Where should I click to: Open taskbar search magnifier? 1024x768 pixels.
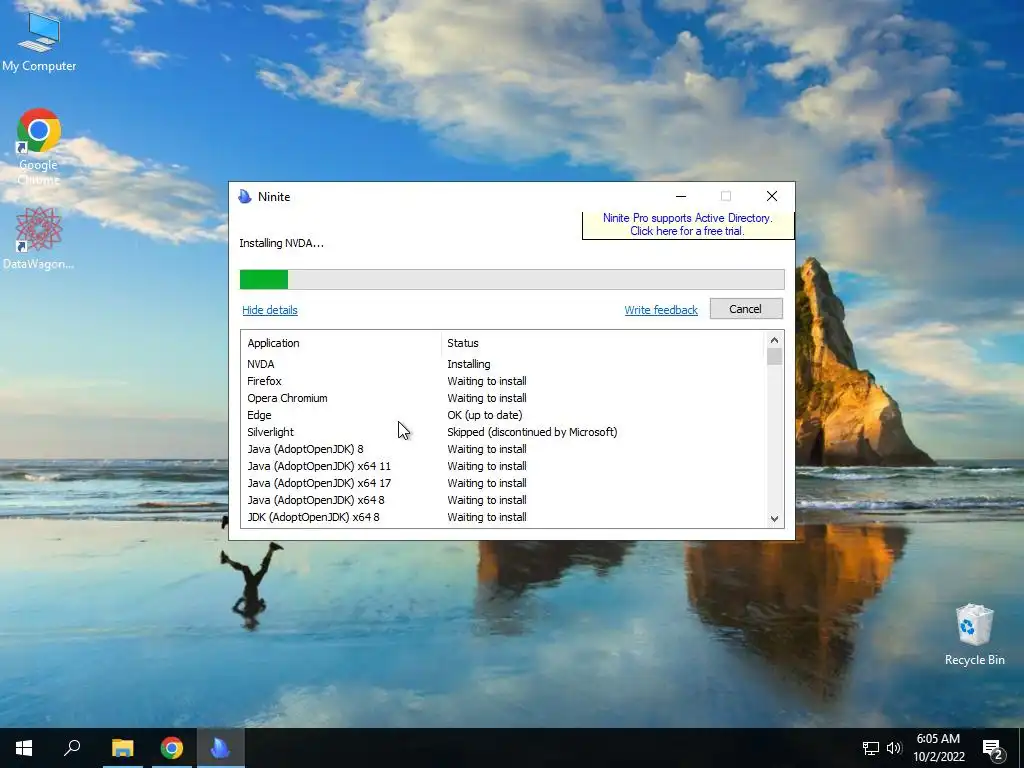[72, 748]
